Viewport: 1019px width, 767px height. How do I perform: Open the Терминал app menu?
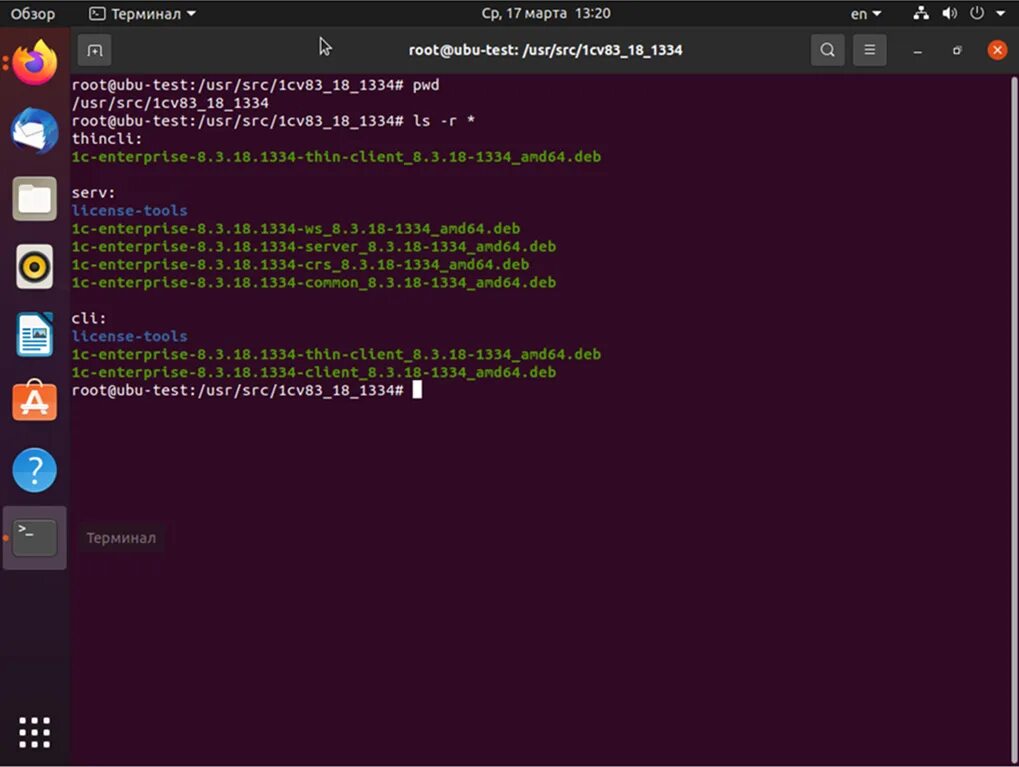pos(142,14)
